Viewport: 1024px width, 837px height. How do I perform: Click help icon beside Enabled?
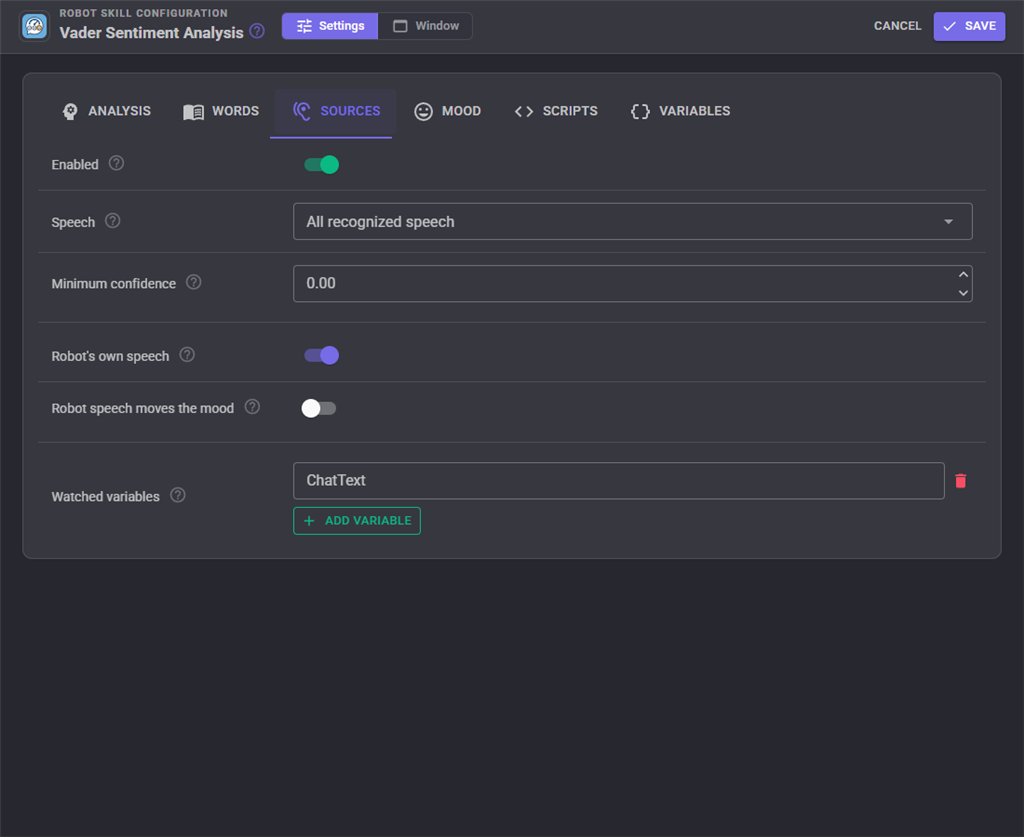point(116,163)
